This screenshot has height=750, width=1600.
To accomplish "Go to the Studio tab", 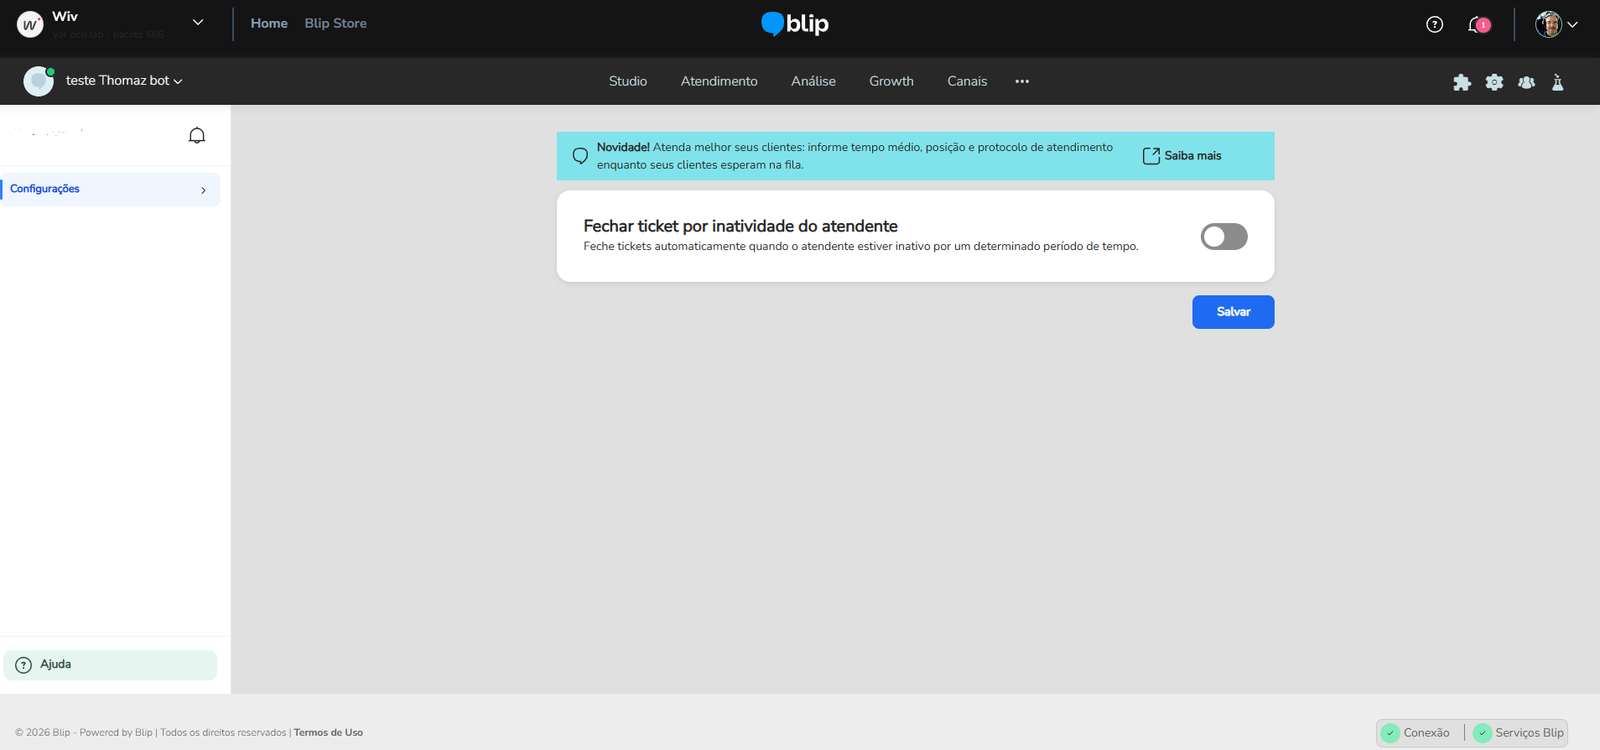I will point(628,81).
